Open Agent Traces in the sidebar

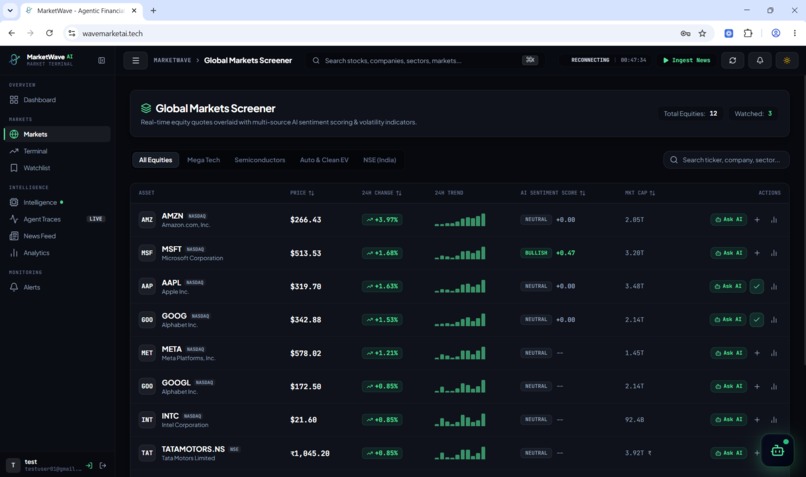[57, 219]
